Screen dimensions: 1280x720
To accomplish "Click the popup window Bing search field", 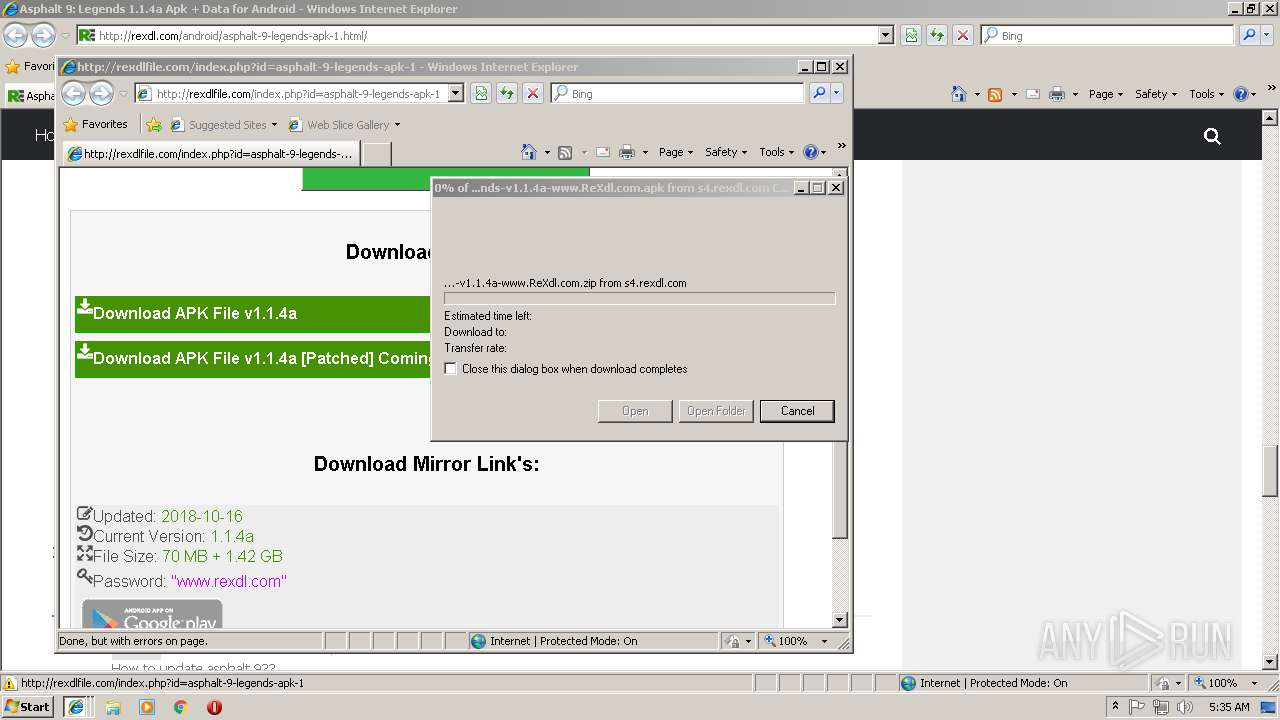I will [x=677, y=93].
